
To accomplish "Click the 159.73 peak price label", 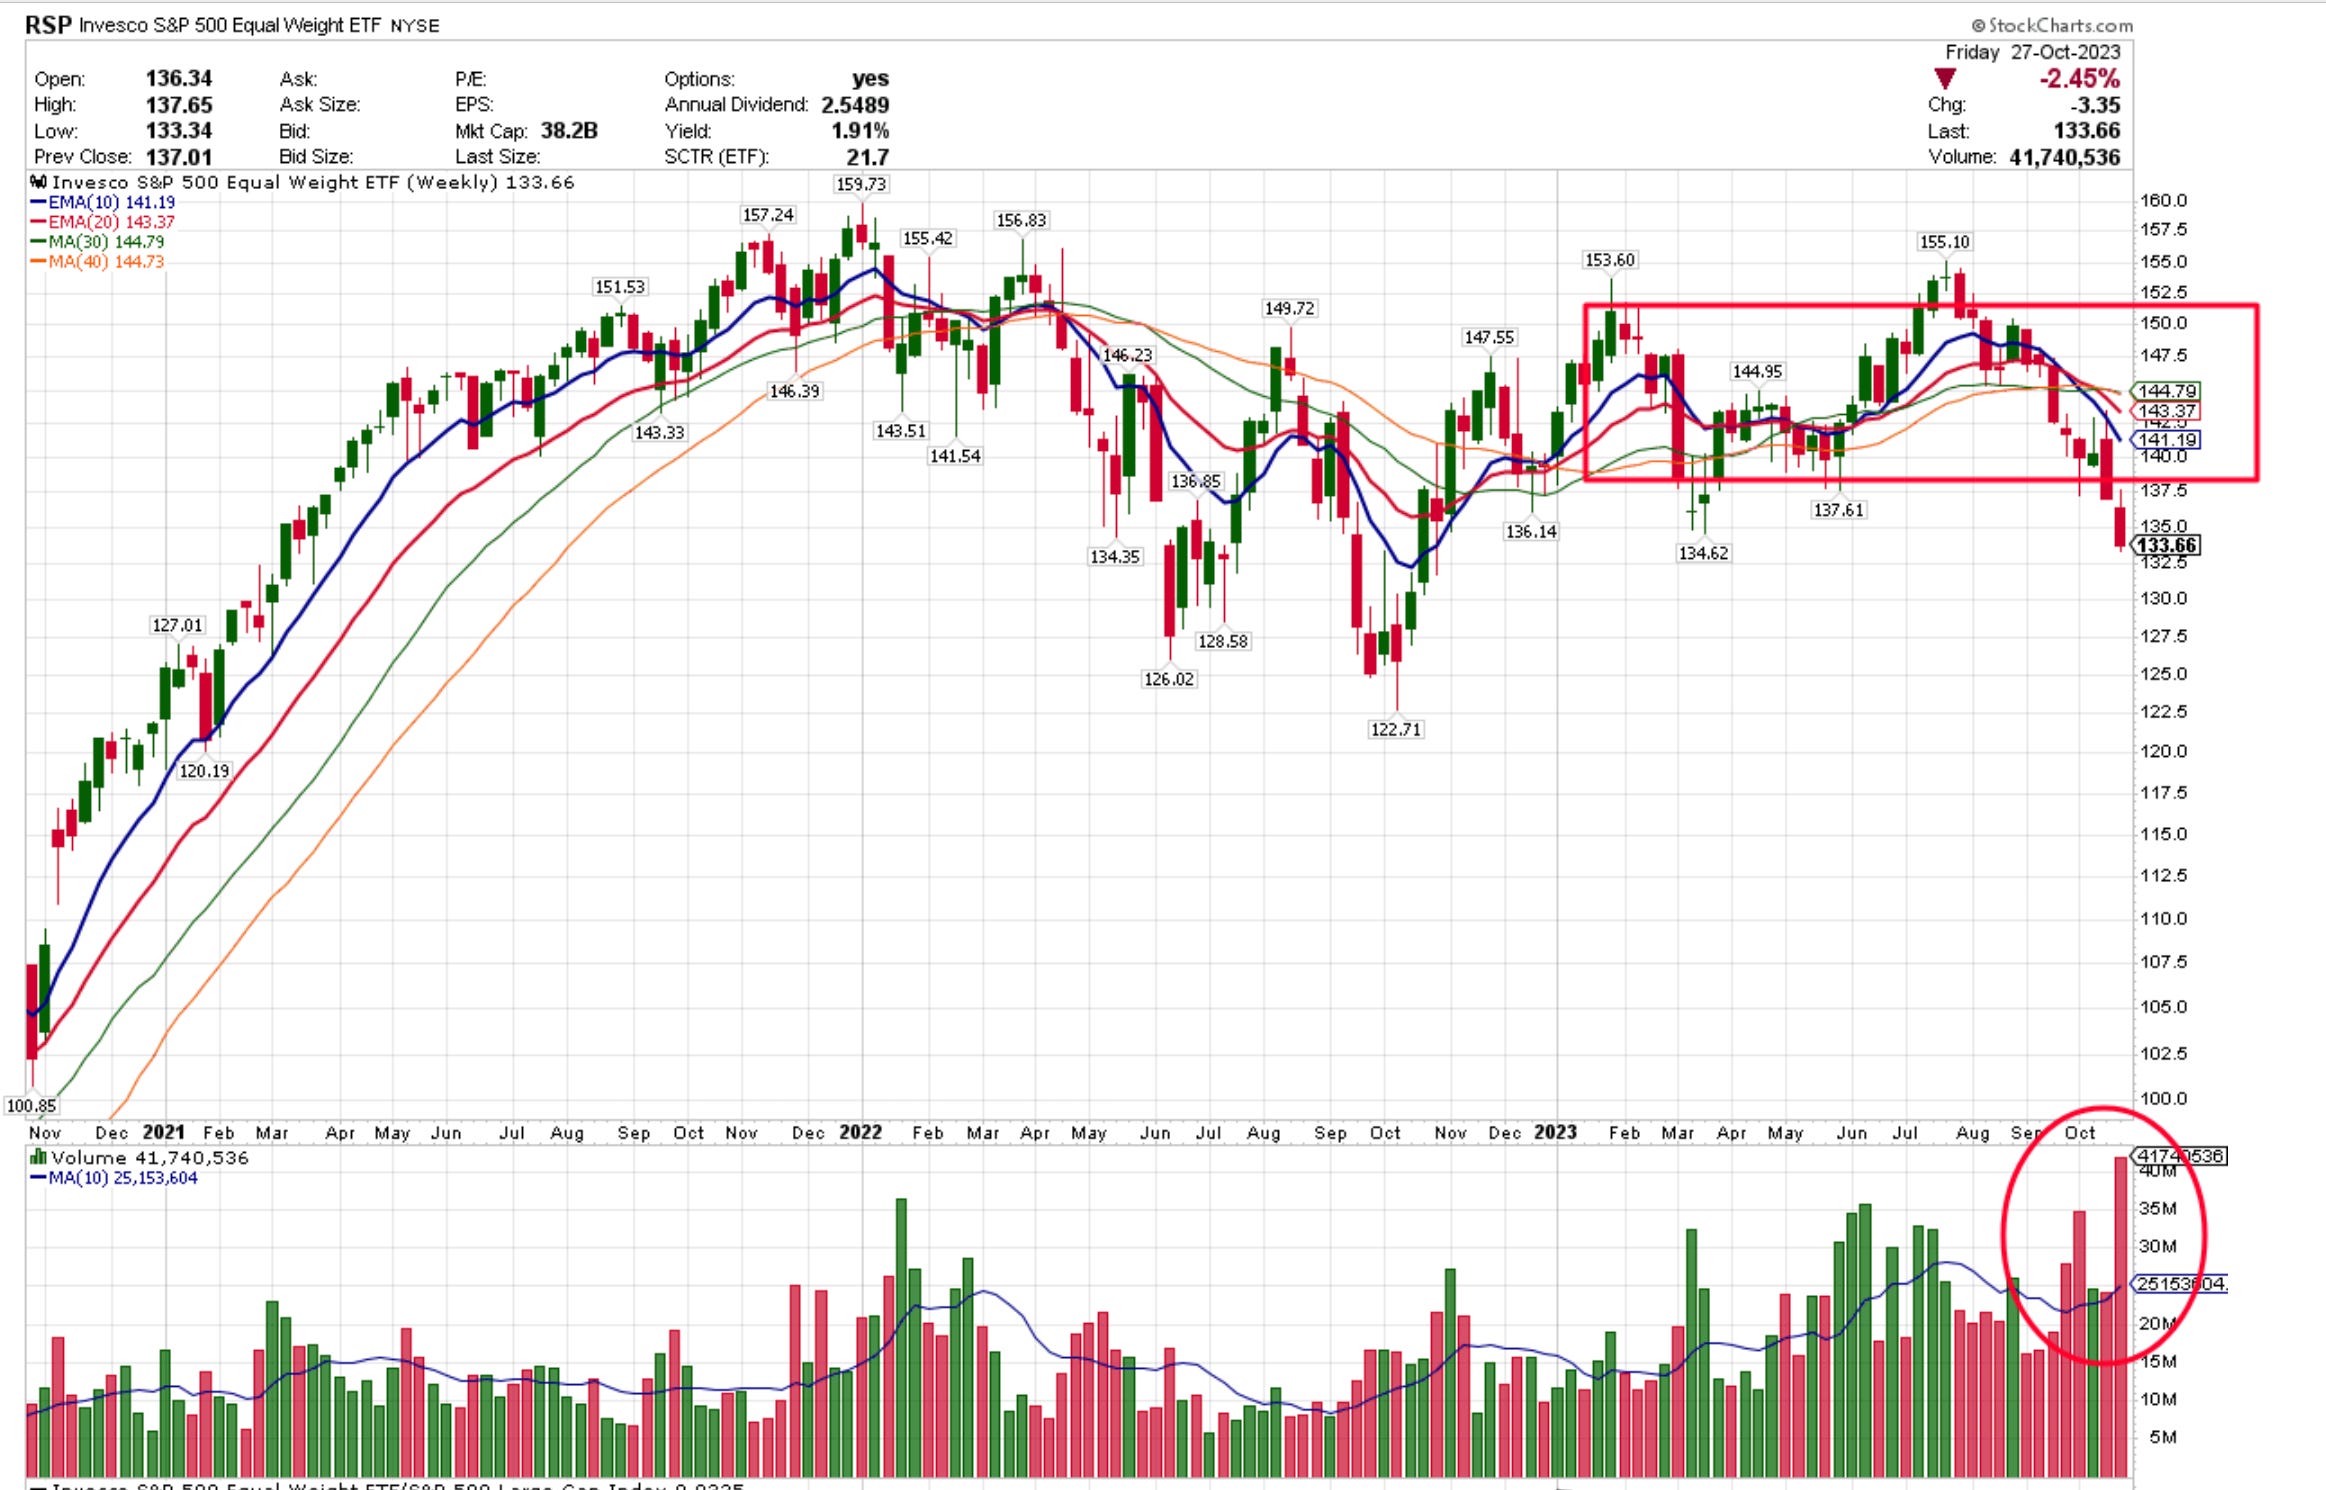I will click(x=861, y=184).
